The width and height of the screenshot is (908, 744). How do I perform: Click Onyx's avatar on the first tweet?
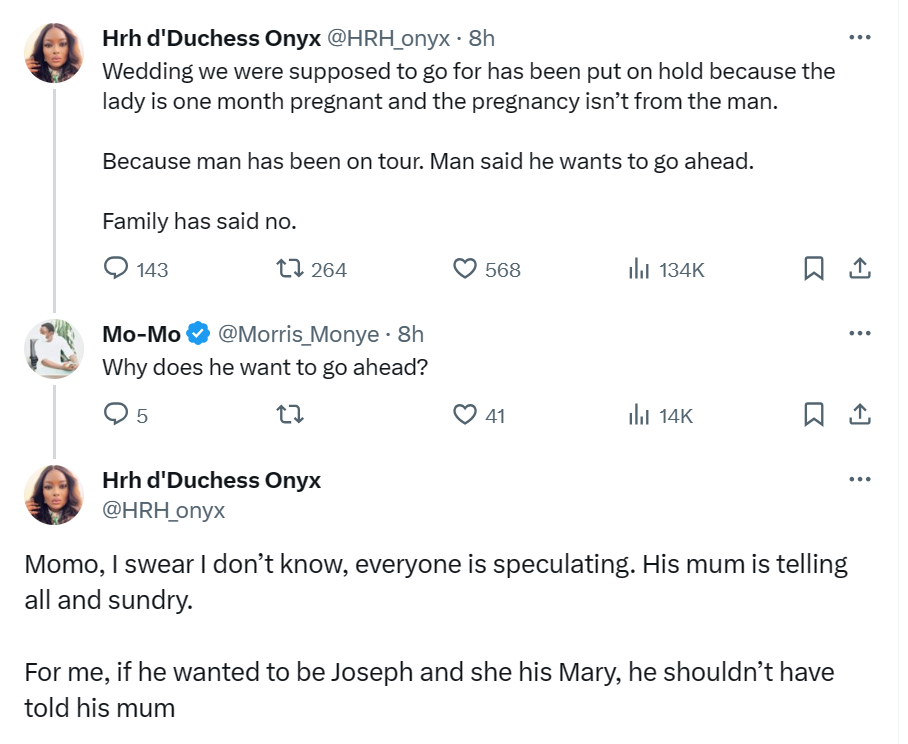54,54
